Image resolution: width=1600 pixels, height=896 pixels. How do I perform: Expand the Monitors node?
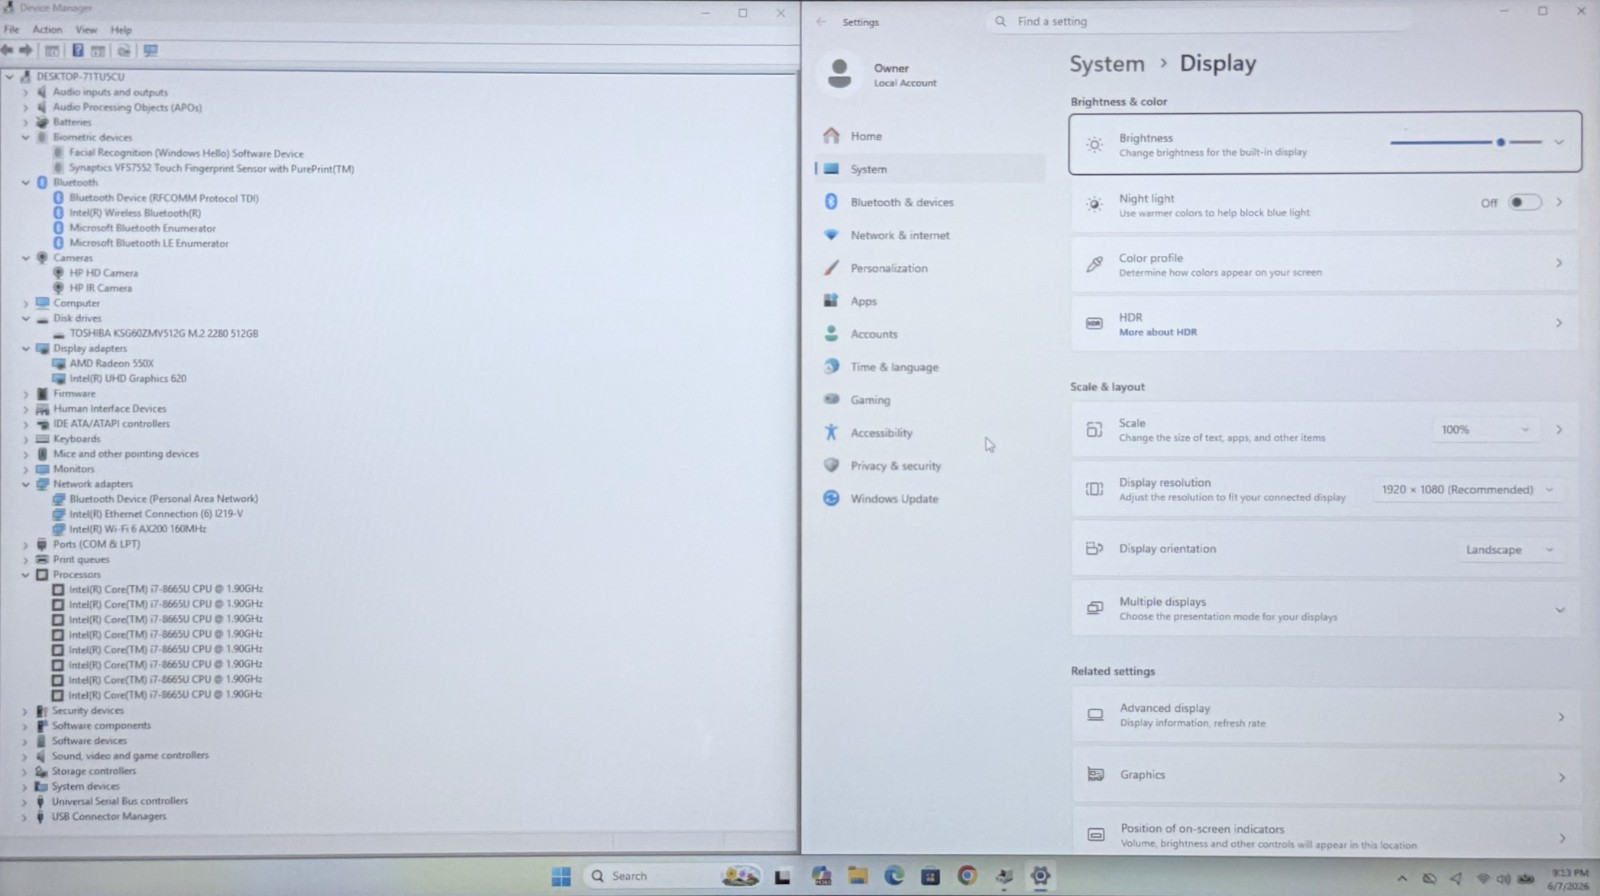(x=26, y=469)
